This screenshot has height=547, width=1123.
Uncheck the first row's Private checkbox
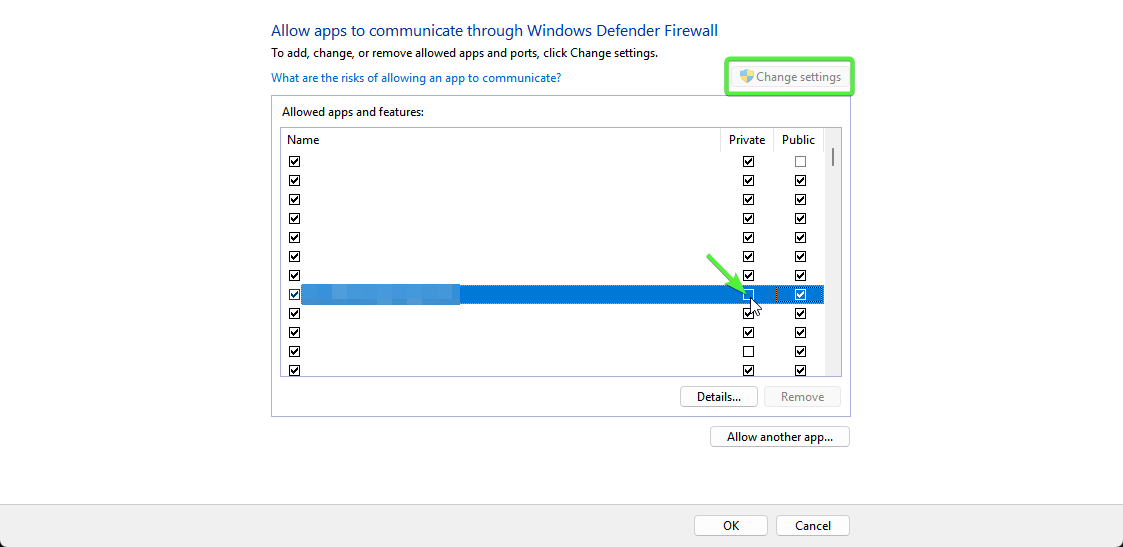(748, 162)
